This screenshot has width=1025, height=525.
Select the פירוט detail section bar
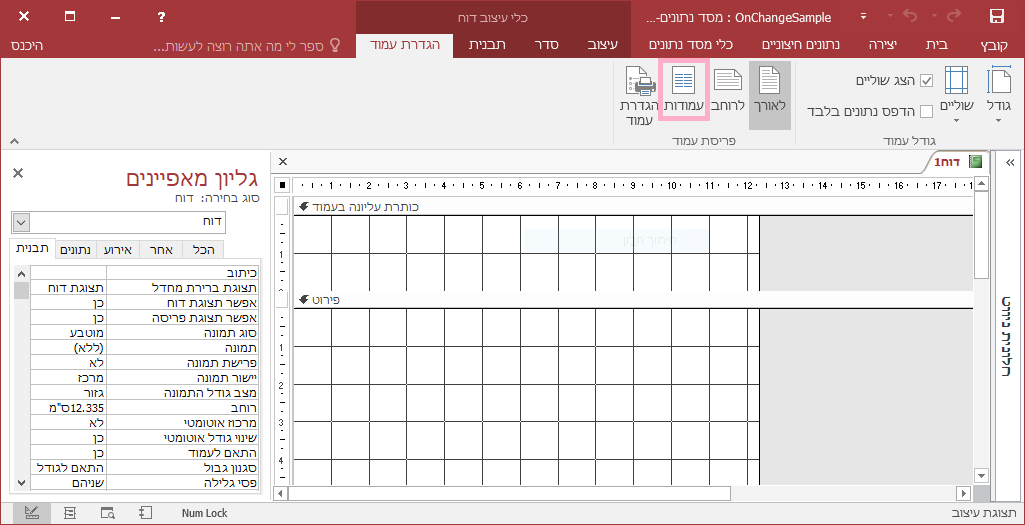pos(633,300)
